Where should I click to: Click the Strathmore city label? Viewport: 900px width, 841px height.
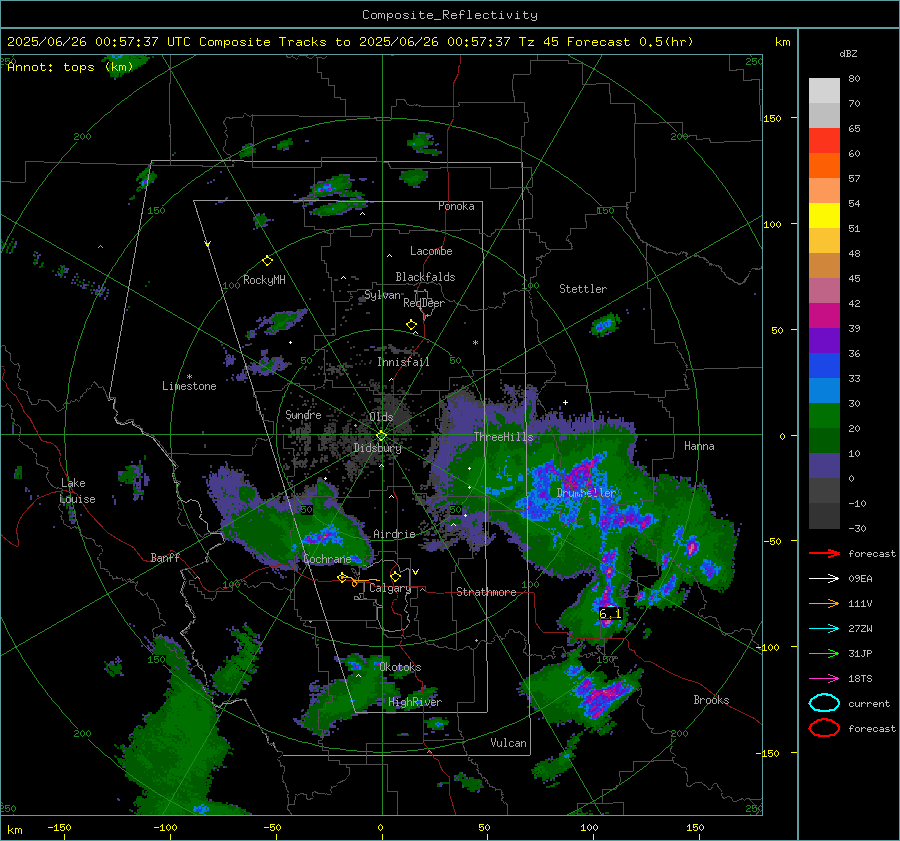pos(486,592)
